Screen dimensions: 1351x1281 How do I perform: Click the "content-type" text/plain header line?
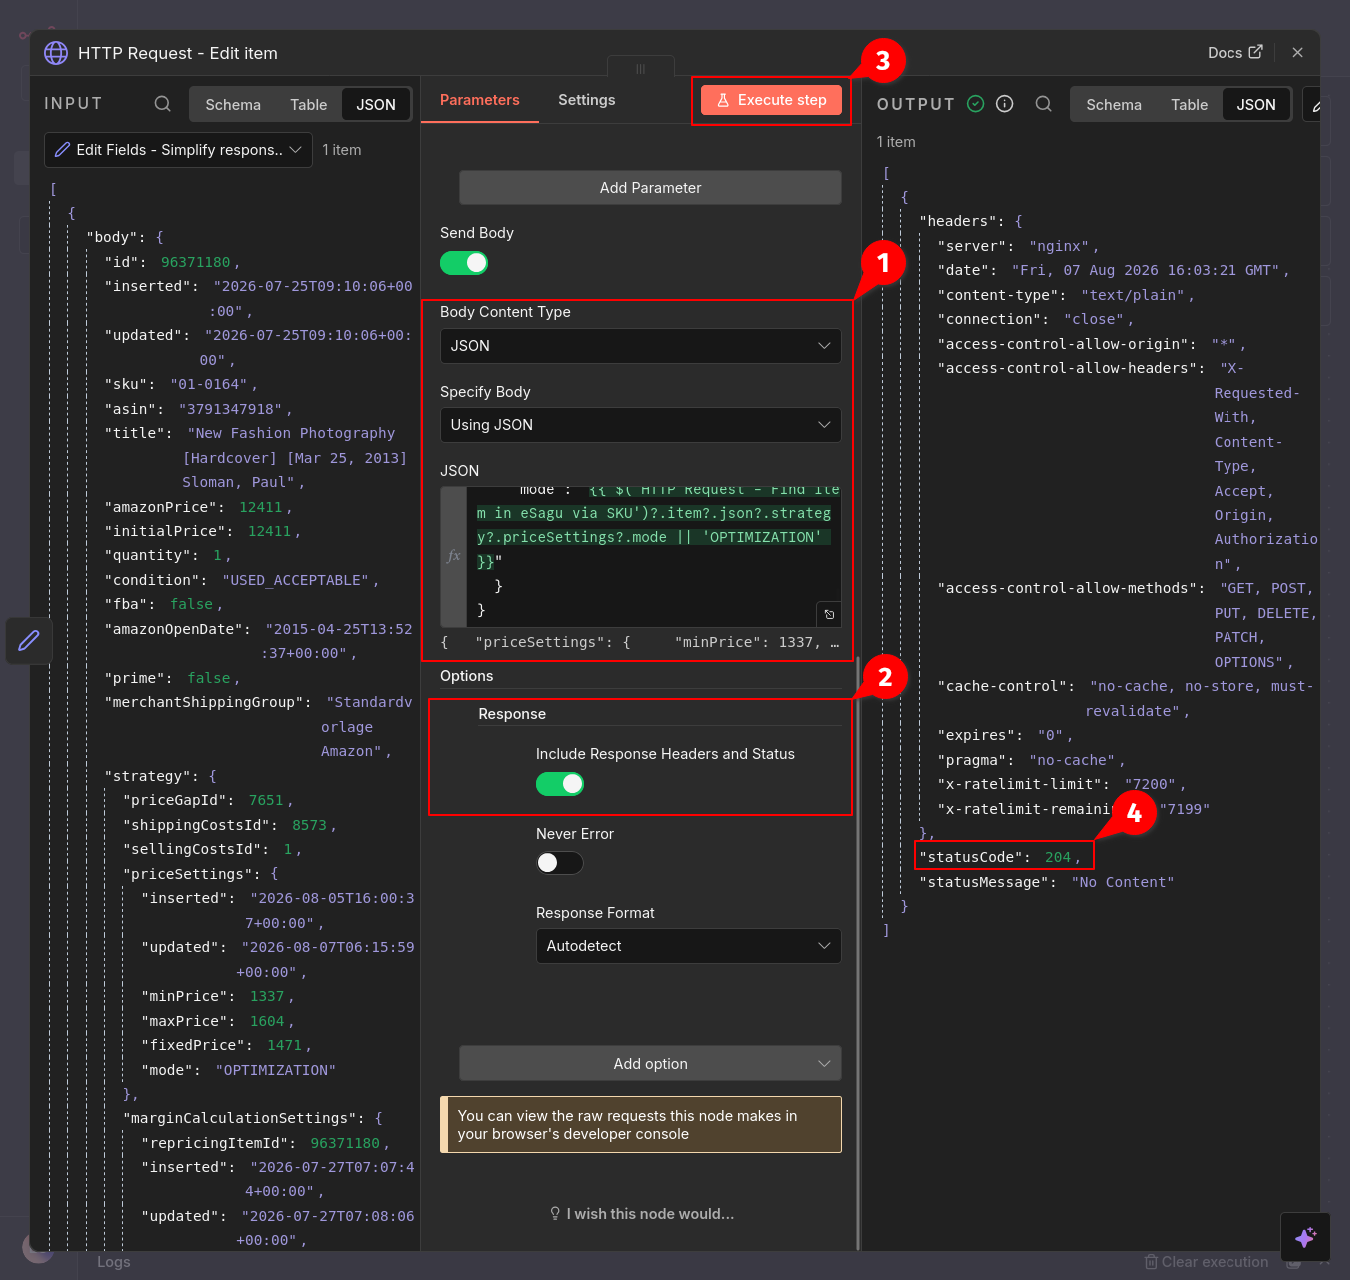pyautogui.click(x=1066, y=295)
